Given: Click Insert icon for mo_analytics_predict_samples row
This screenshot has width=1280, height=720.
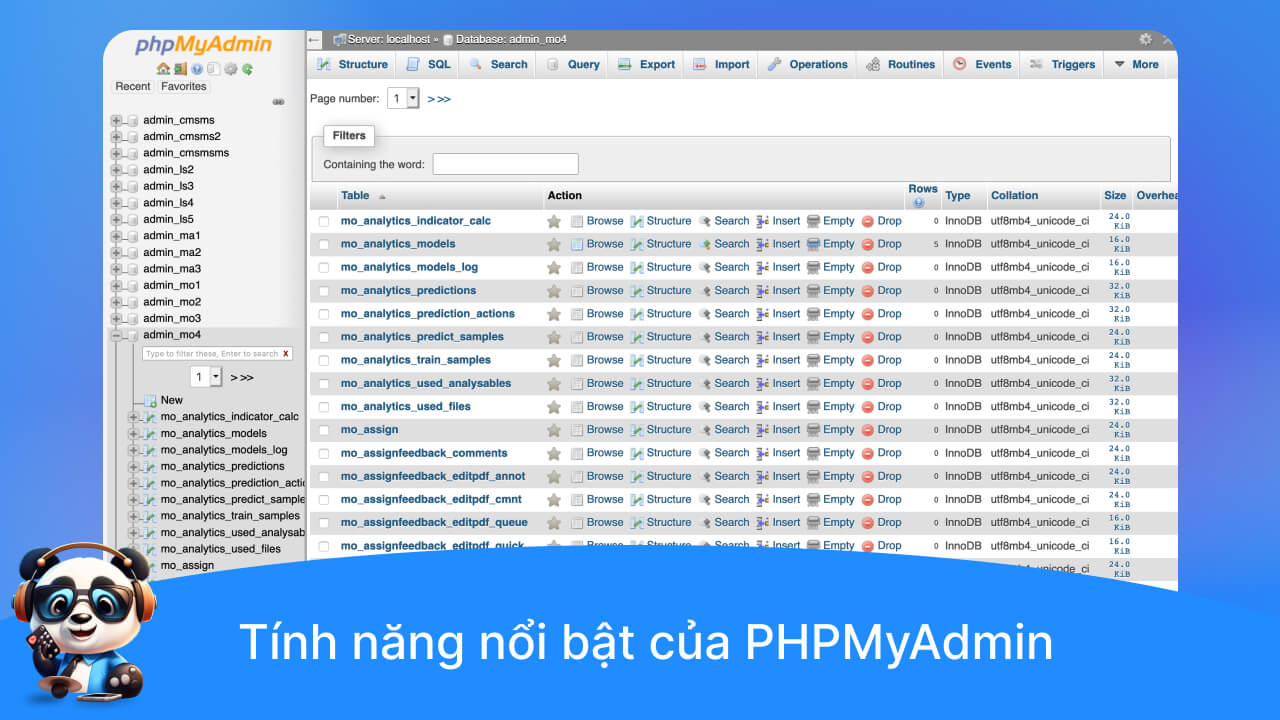Looking at the screenshot, I should pyautogui.click(x=763, y=337).
